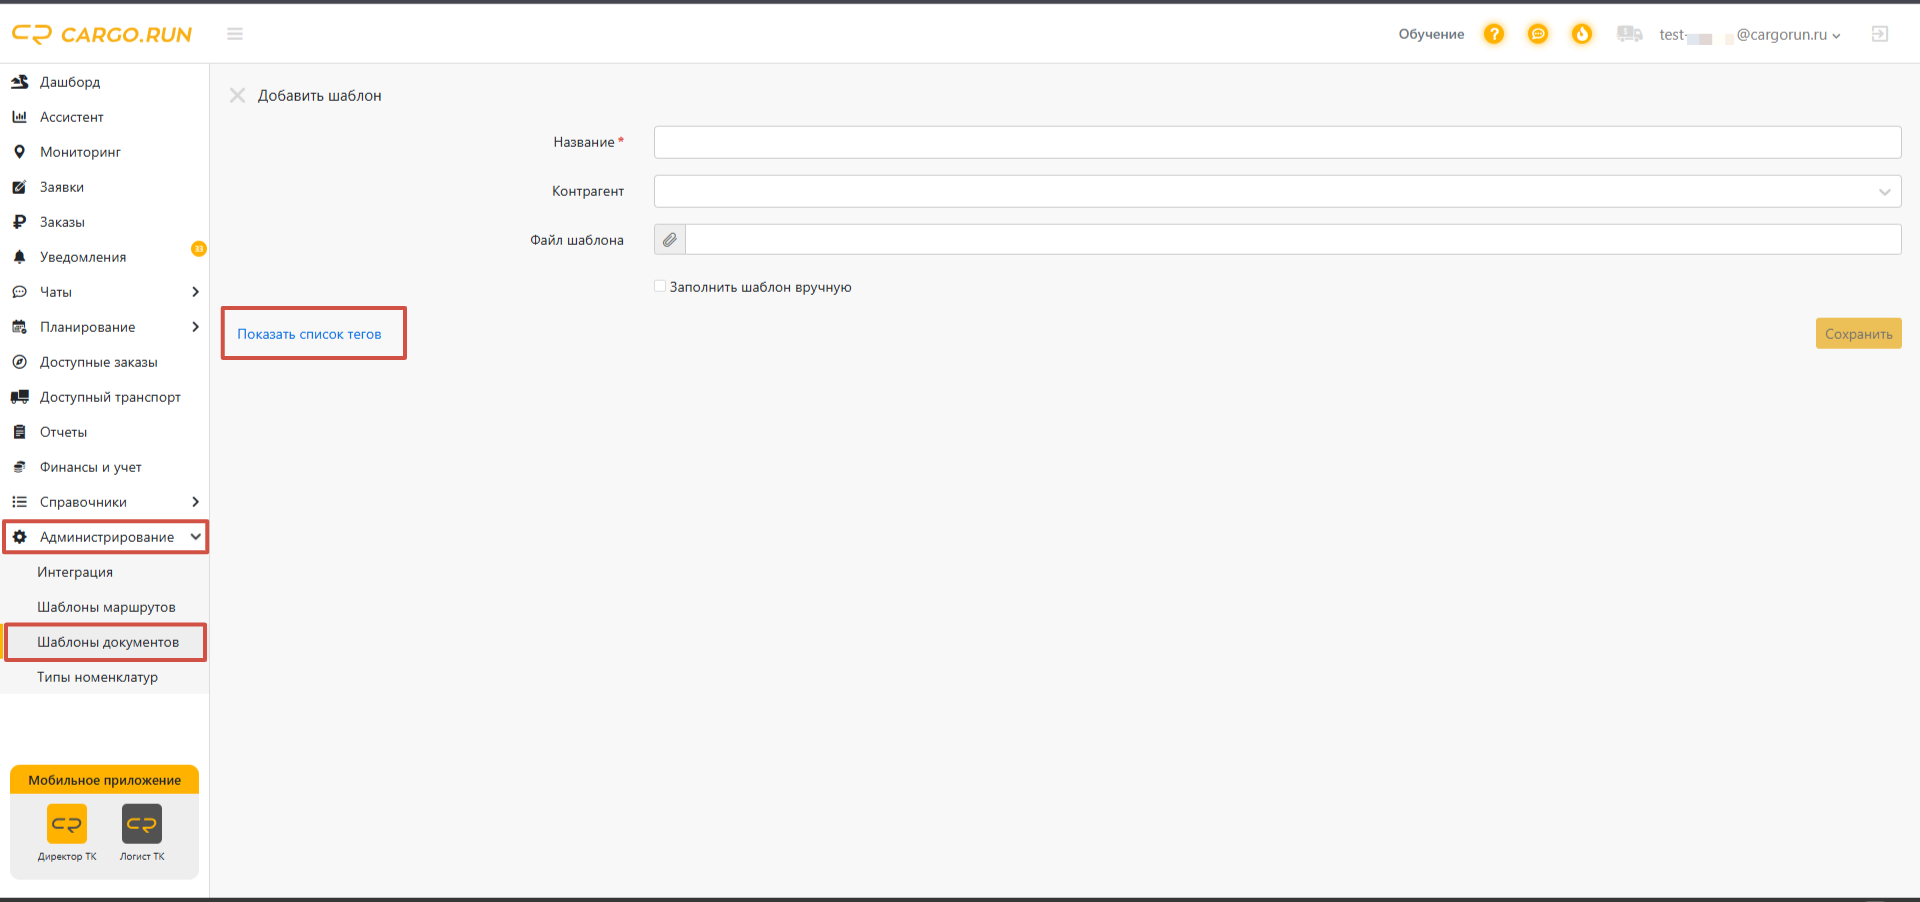
Task: Click the orange flame icon in header
Action: coord(1582,34)
